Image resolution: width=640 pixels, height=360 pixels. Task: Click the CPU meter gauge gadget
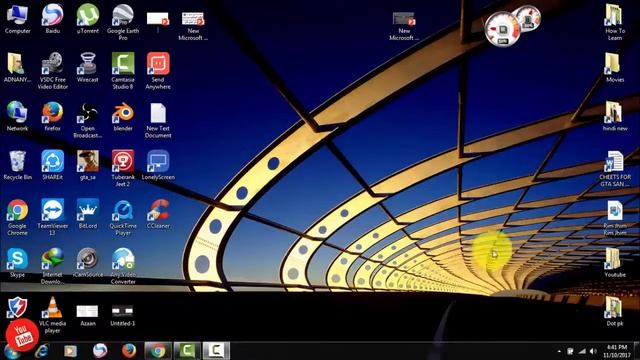(x=503, y=29)
